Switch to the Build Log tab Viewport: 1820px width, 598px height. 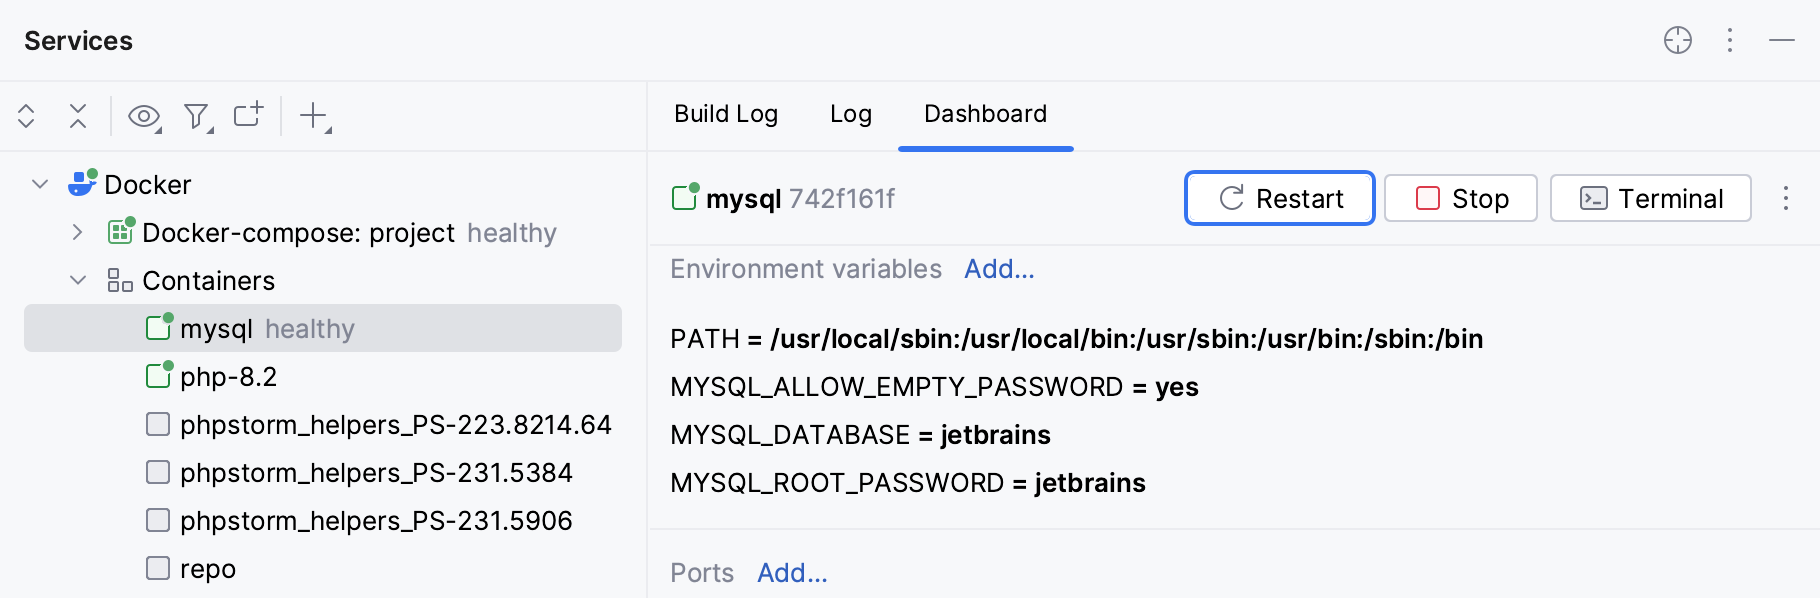coord(726,114)
